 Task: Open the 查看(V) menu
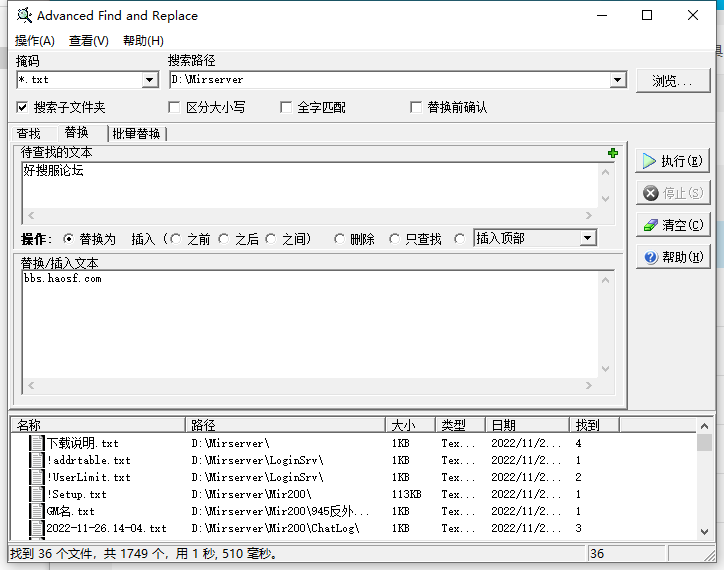click(x=89, y=41)
